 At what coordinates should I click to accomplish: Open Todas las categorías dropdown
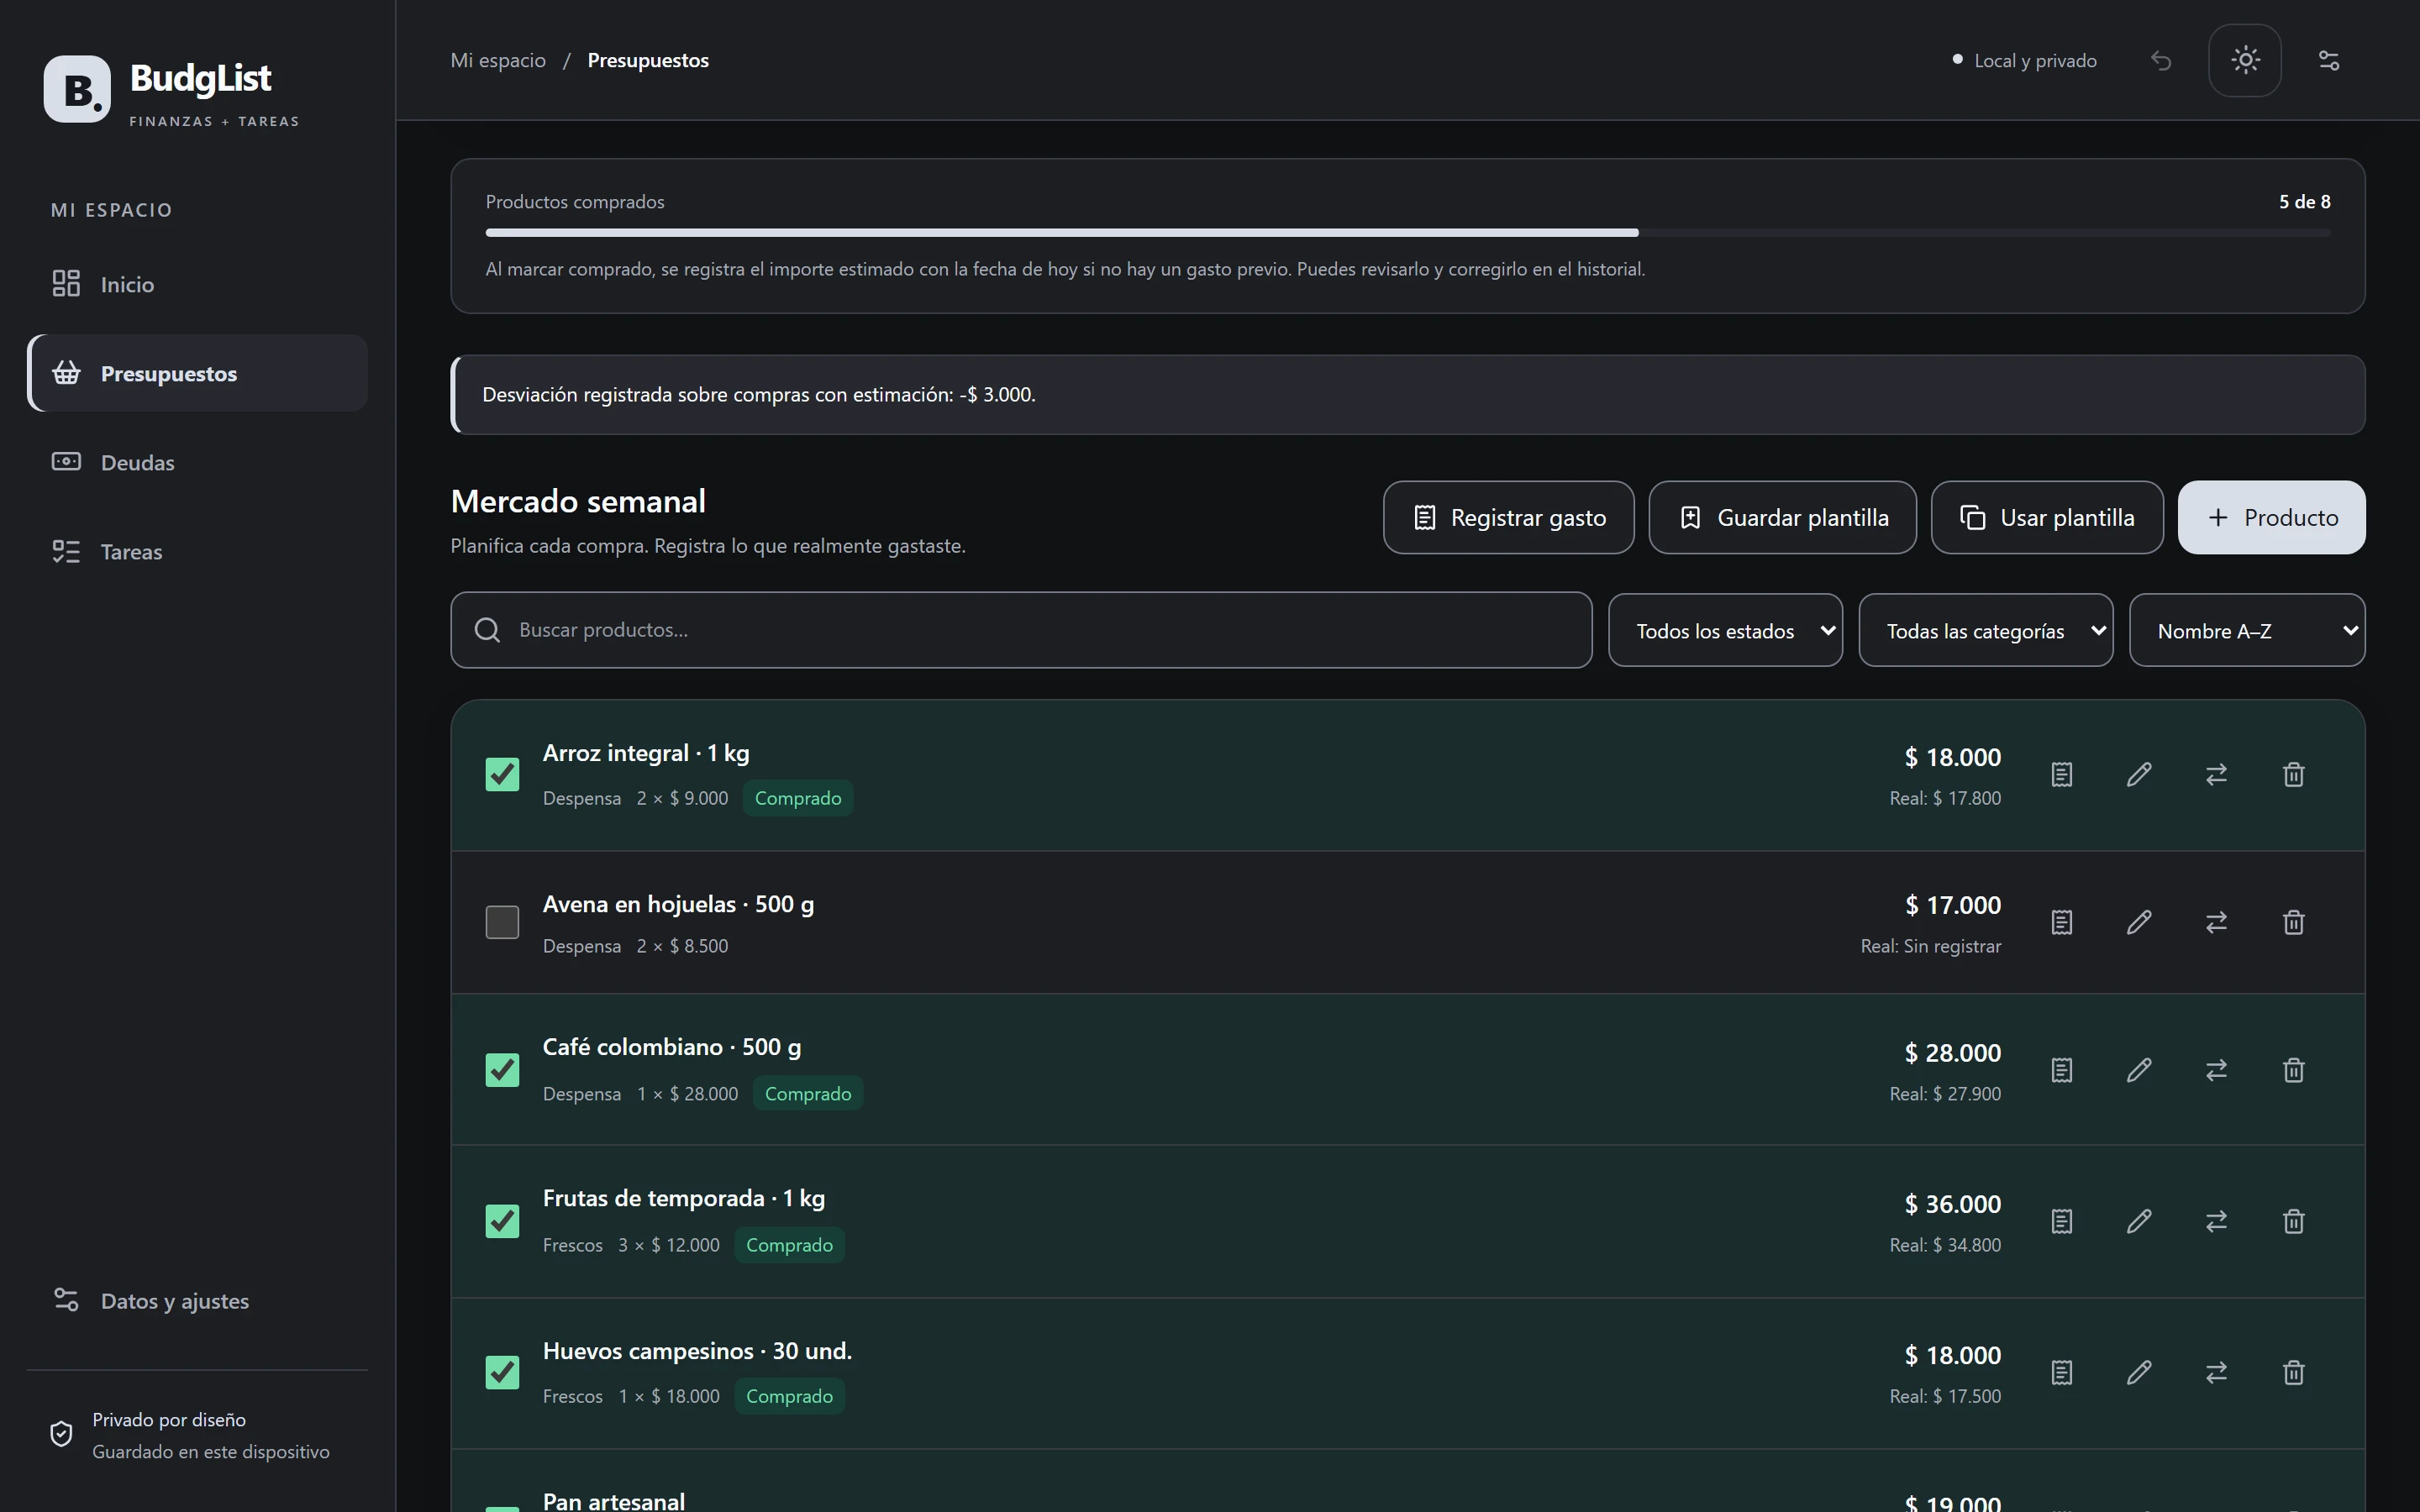(x=1985, y=630)
